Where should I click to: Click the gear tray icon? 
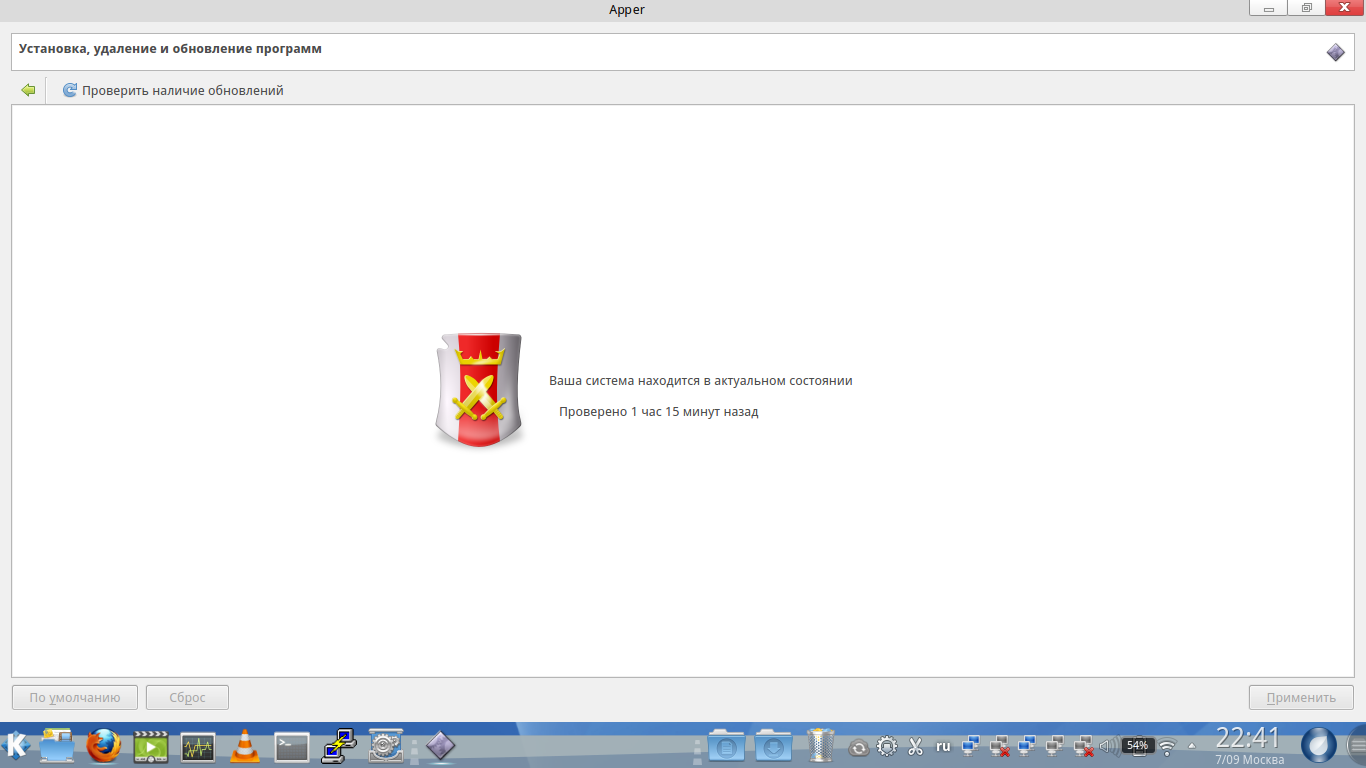point(887,746)
